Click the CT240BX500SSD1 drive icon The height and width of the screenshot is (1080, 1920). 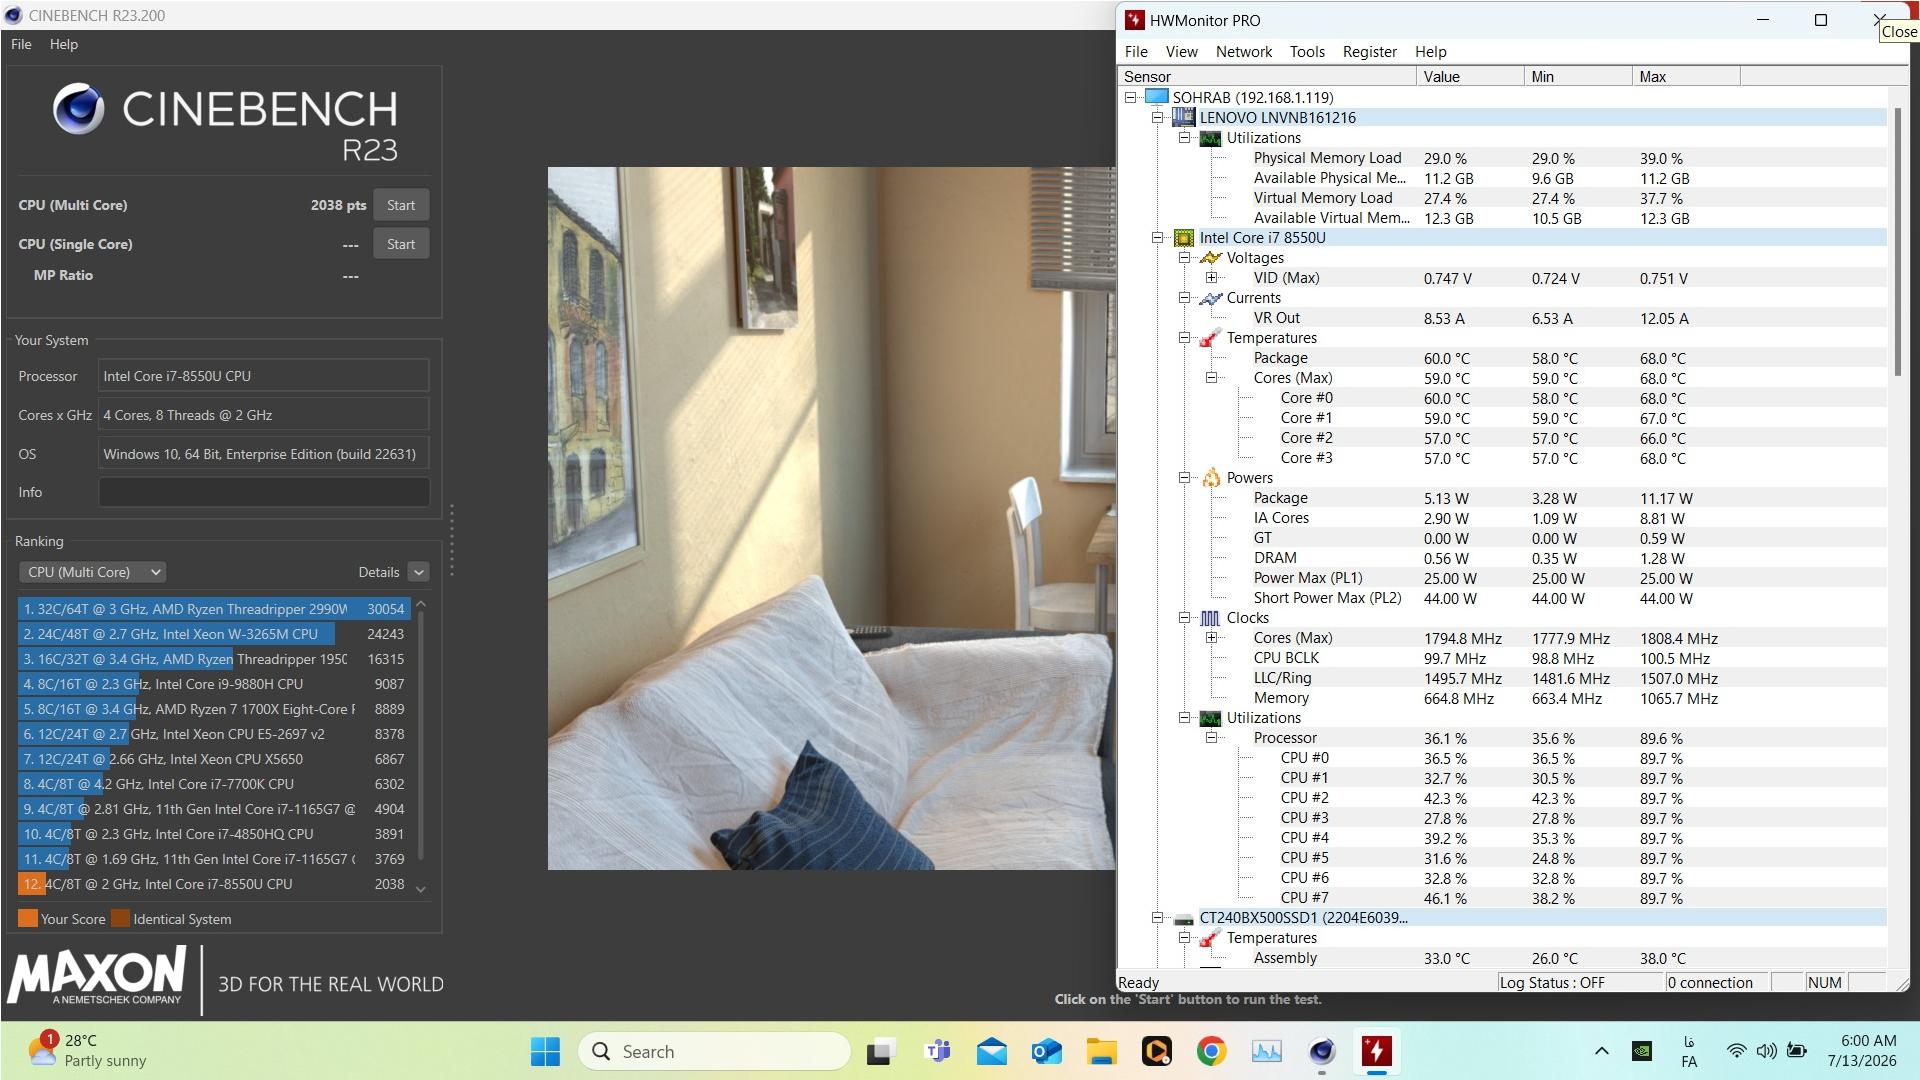coord(1184,918)
